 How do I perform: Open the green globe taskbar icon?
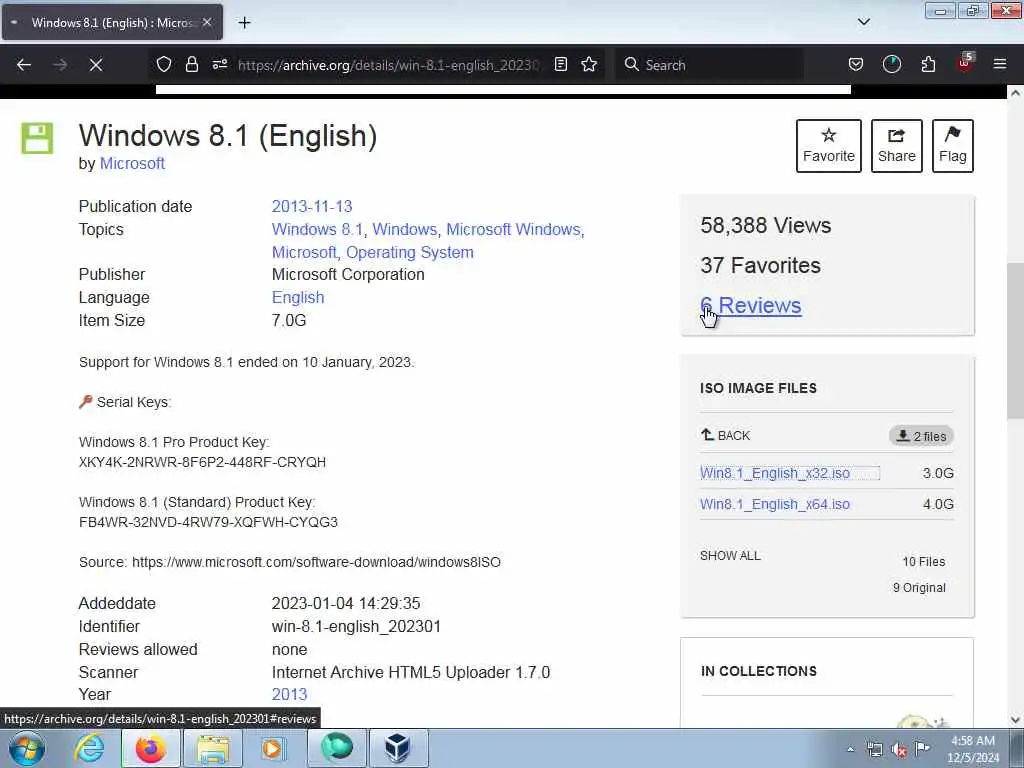(x=336, y=748)
